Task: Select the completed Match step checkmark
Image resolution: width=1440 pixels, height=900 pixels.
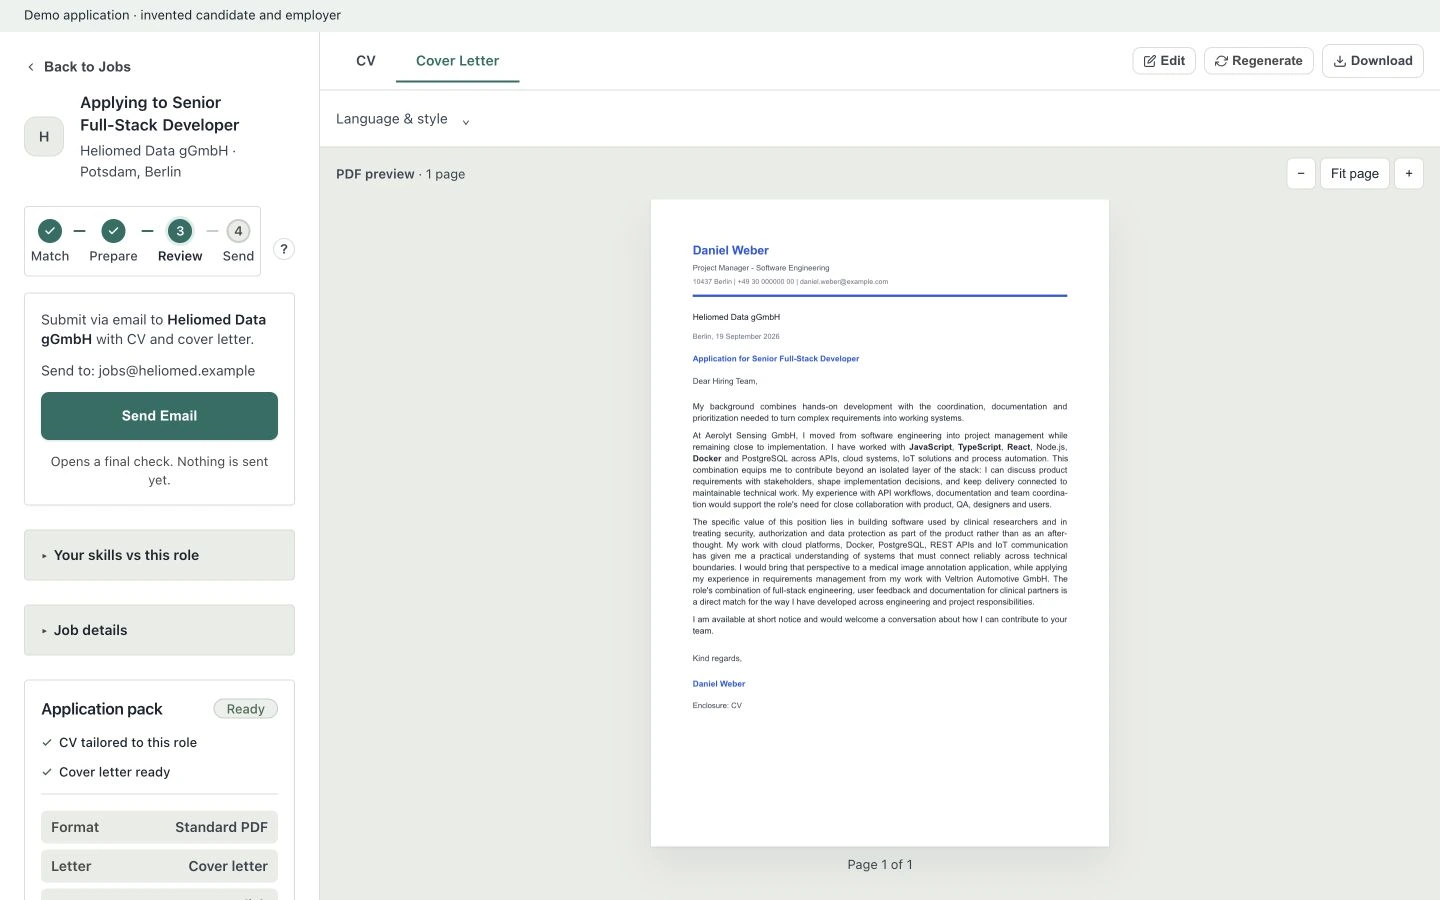Action: click(x=50, y=231)
